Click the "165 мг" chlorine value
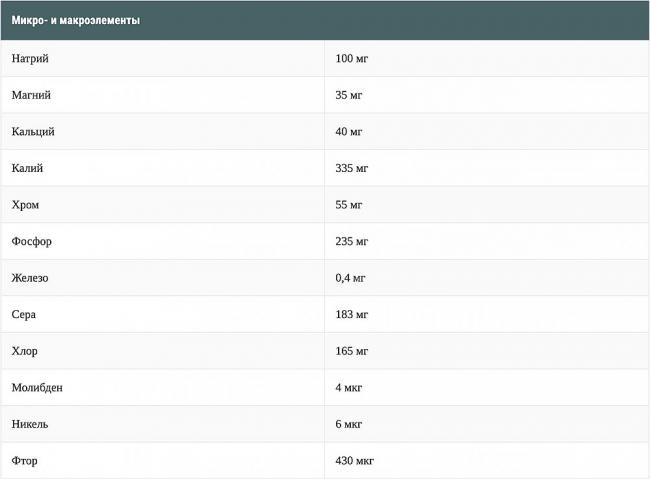 (352, 351)
